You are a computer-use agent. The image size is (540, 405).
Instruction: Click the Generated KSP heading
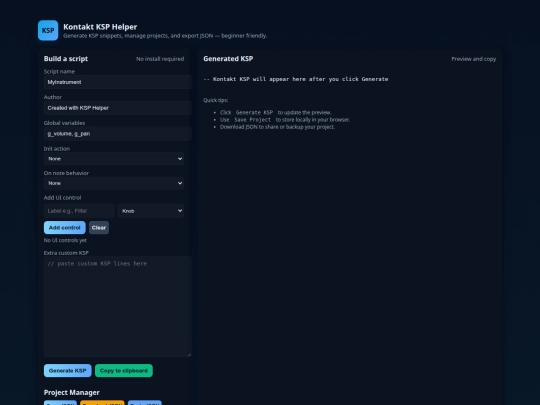point(228,59)
